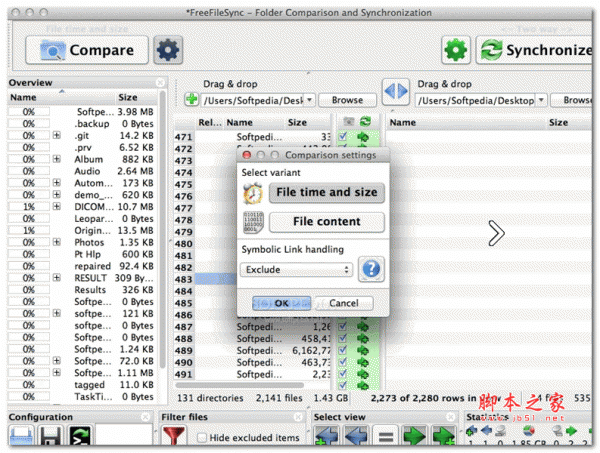Open symbolic link help question mark
Image resolution: width=600 pixels, height=453 pixels.
coord(371,269)
